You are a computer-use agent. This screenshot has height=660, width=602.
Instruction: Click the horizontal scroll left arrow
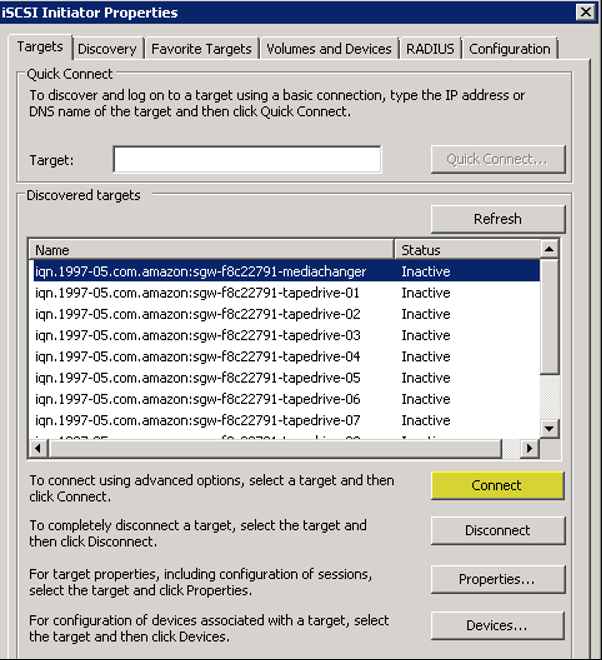[x=38, y=448]
